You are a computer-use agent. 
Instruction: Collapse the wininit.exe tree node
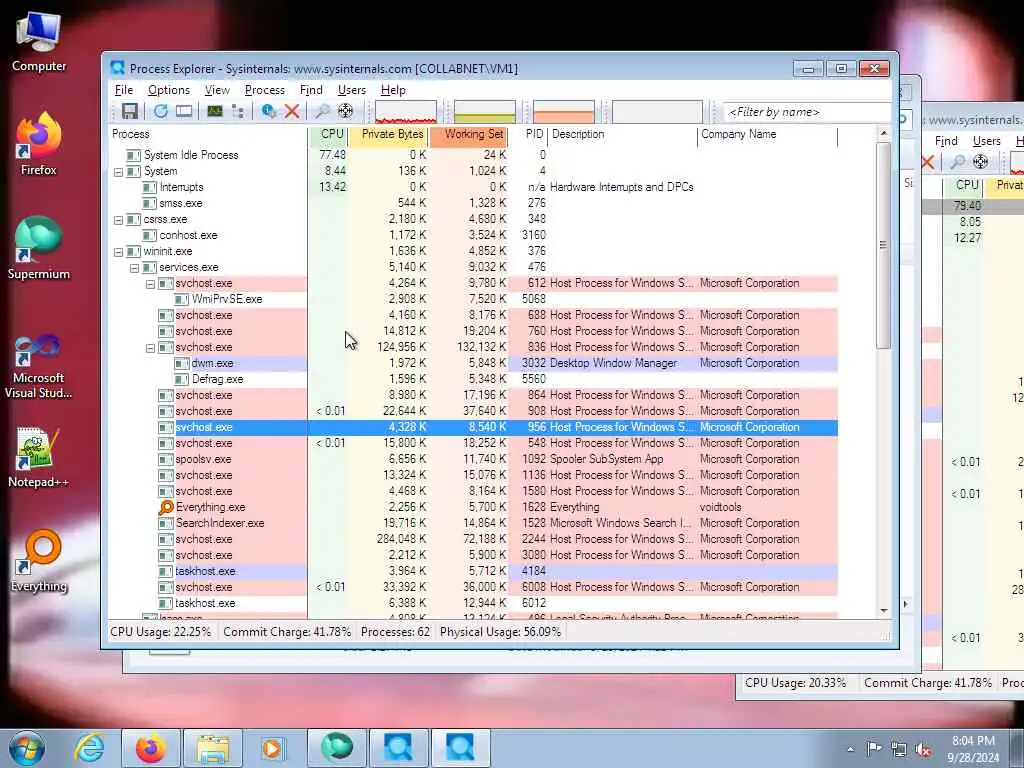(118, 252)
